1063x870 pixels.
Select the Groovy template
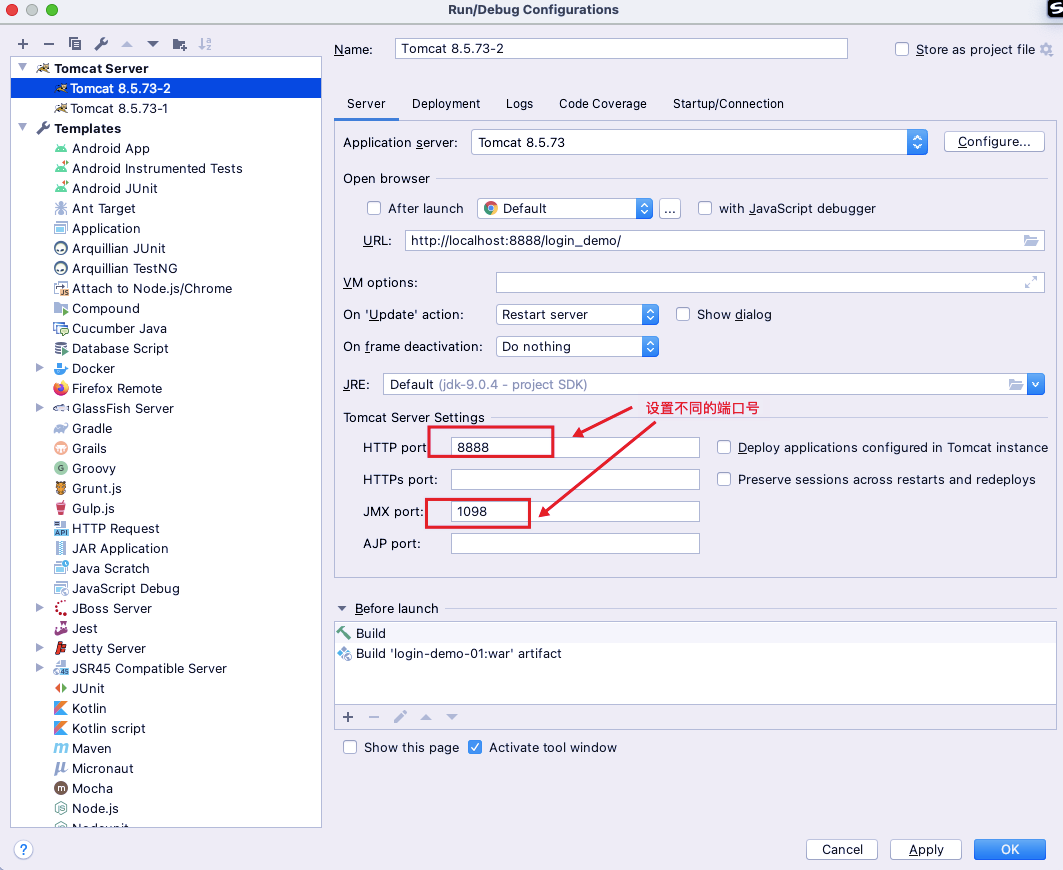(94, 469)
